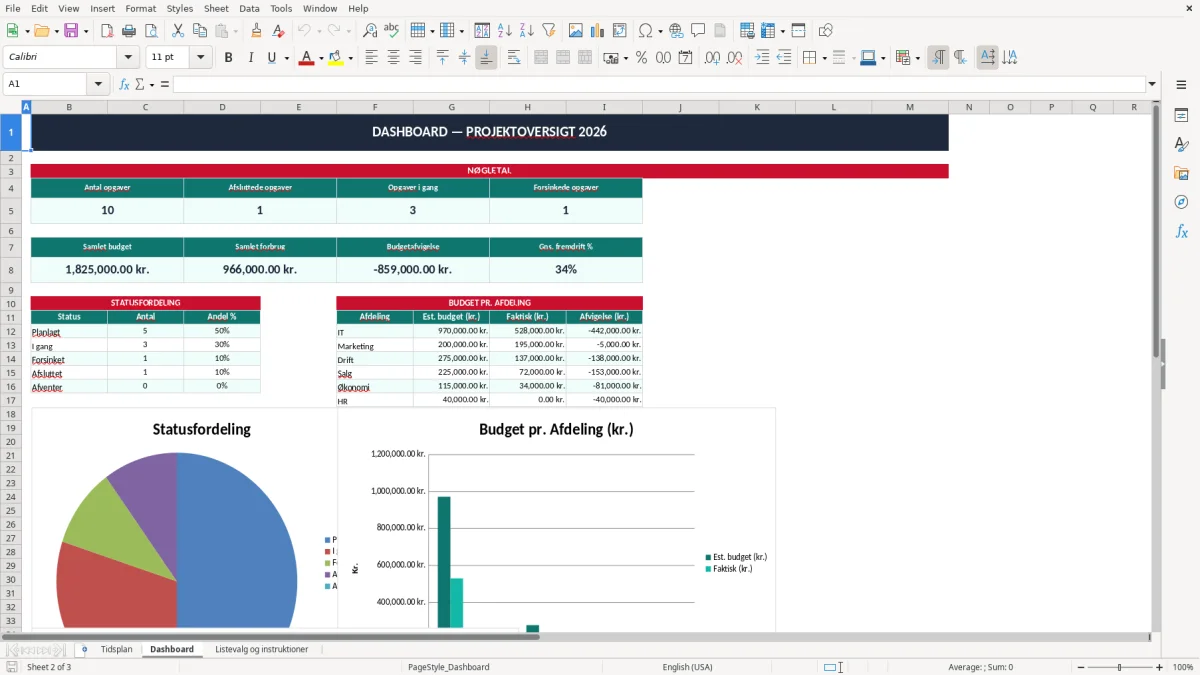Toggle Underline formatting

tap(271, 58)
